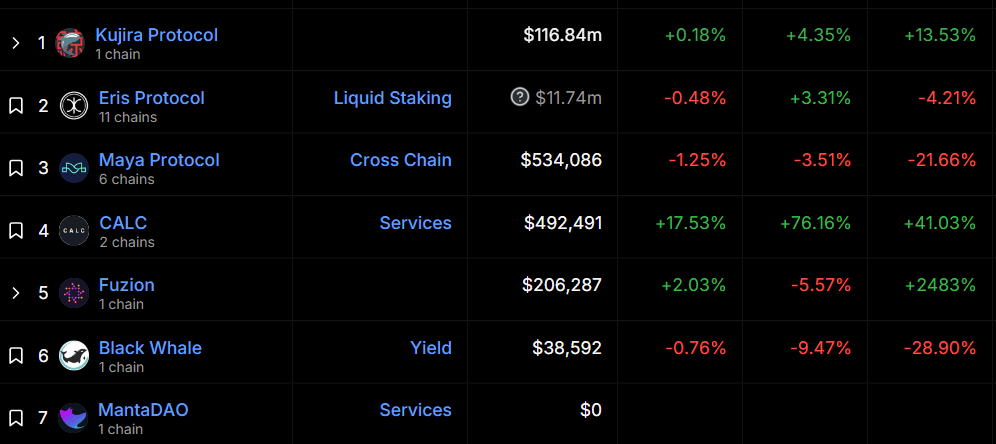
Task: Expand the Kujira Protocol row
Action: point(16,43)
